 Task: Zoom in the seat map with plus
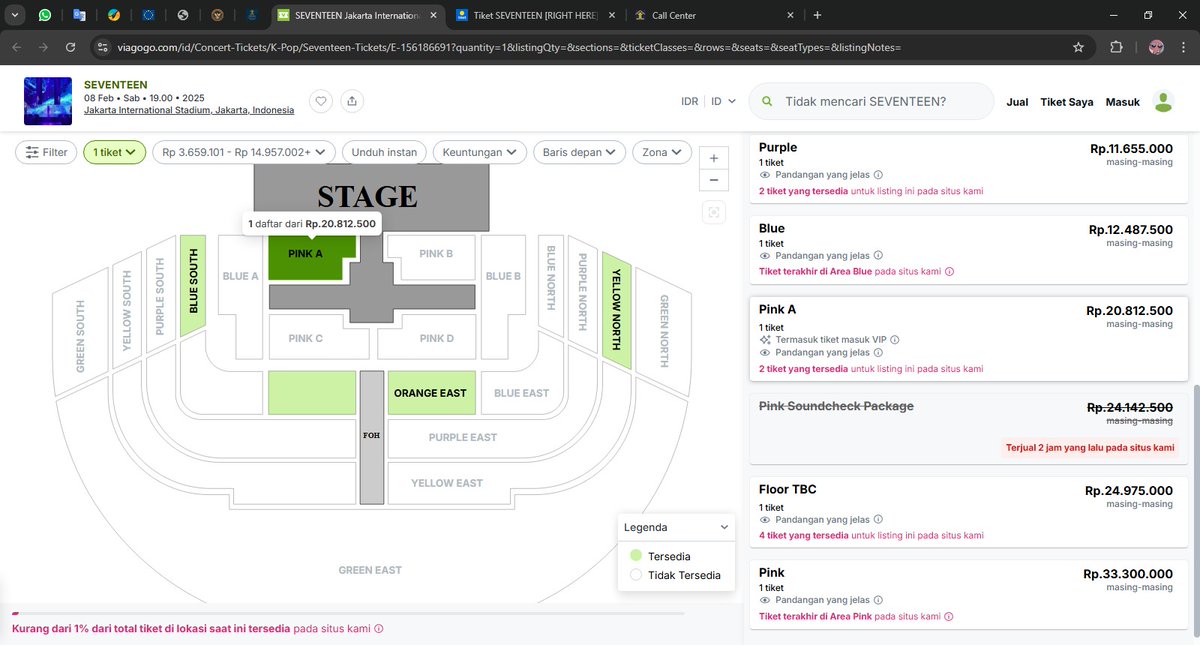click(x=713, y=158)
